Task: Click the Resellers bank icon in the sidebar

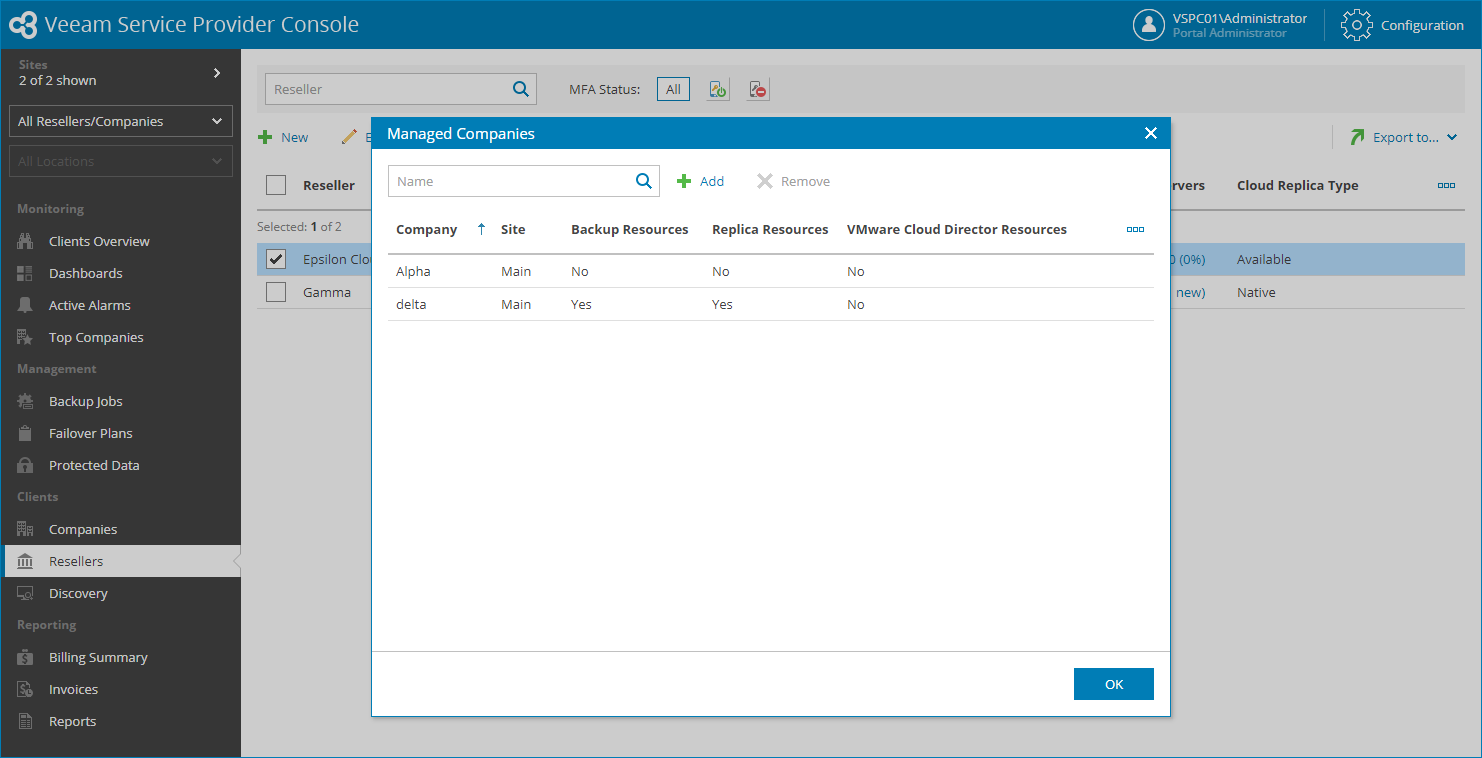Action: [x=26, y=561]
